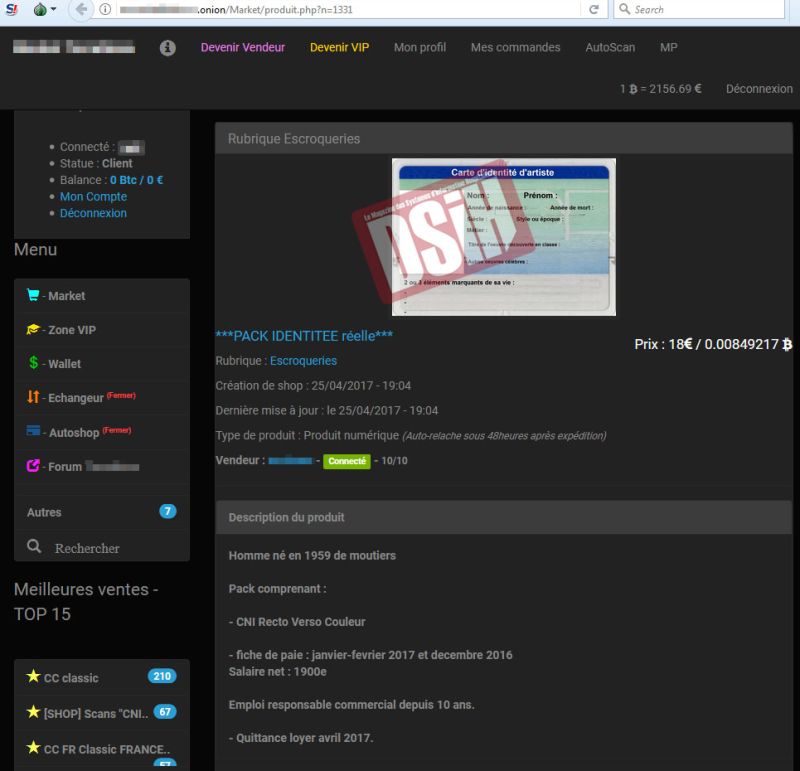Click the onion icon in browser toolbar
The height and width of the screenshot is (771, 800).
(40, 10)
